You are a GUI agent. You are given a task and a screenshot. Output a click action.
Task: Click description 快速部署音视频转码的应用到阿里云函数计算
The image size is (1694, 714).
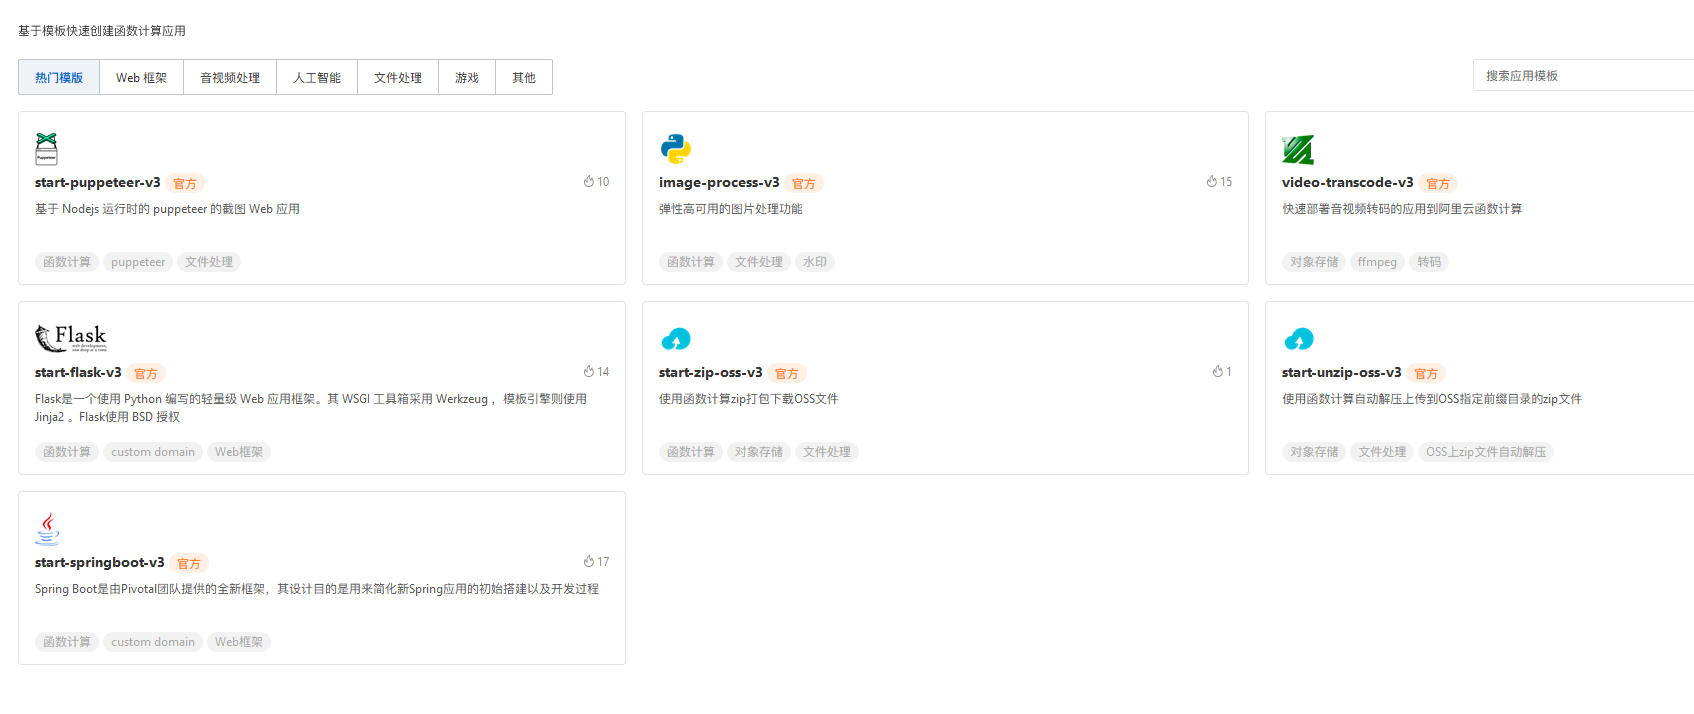pyautogui.click(x=1402, y=209)
